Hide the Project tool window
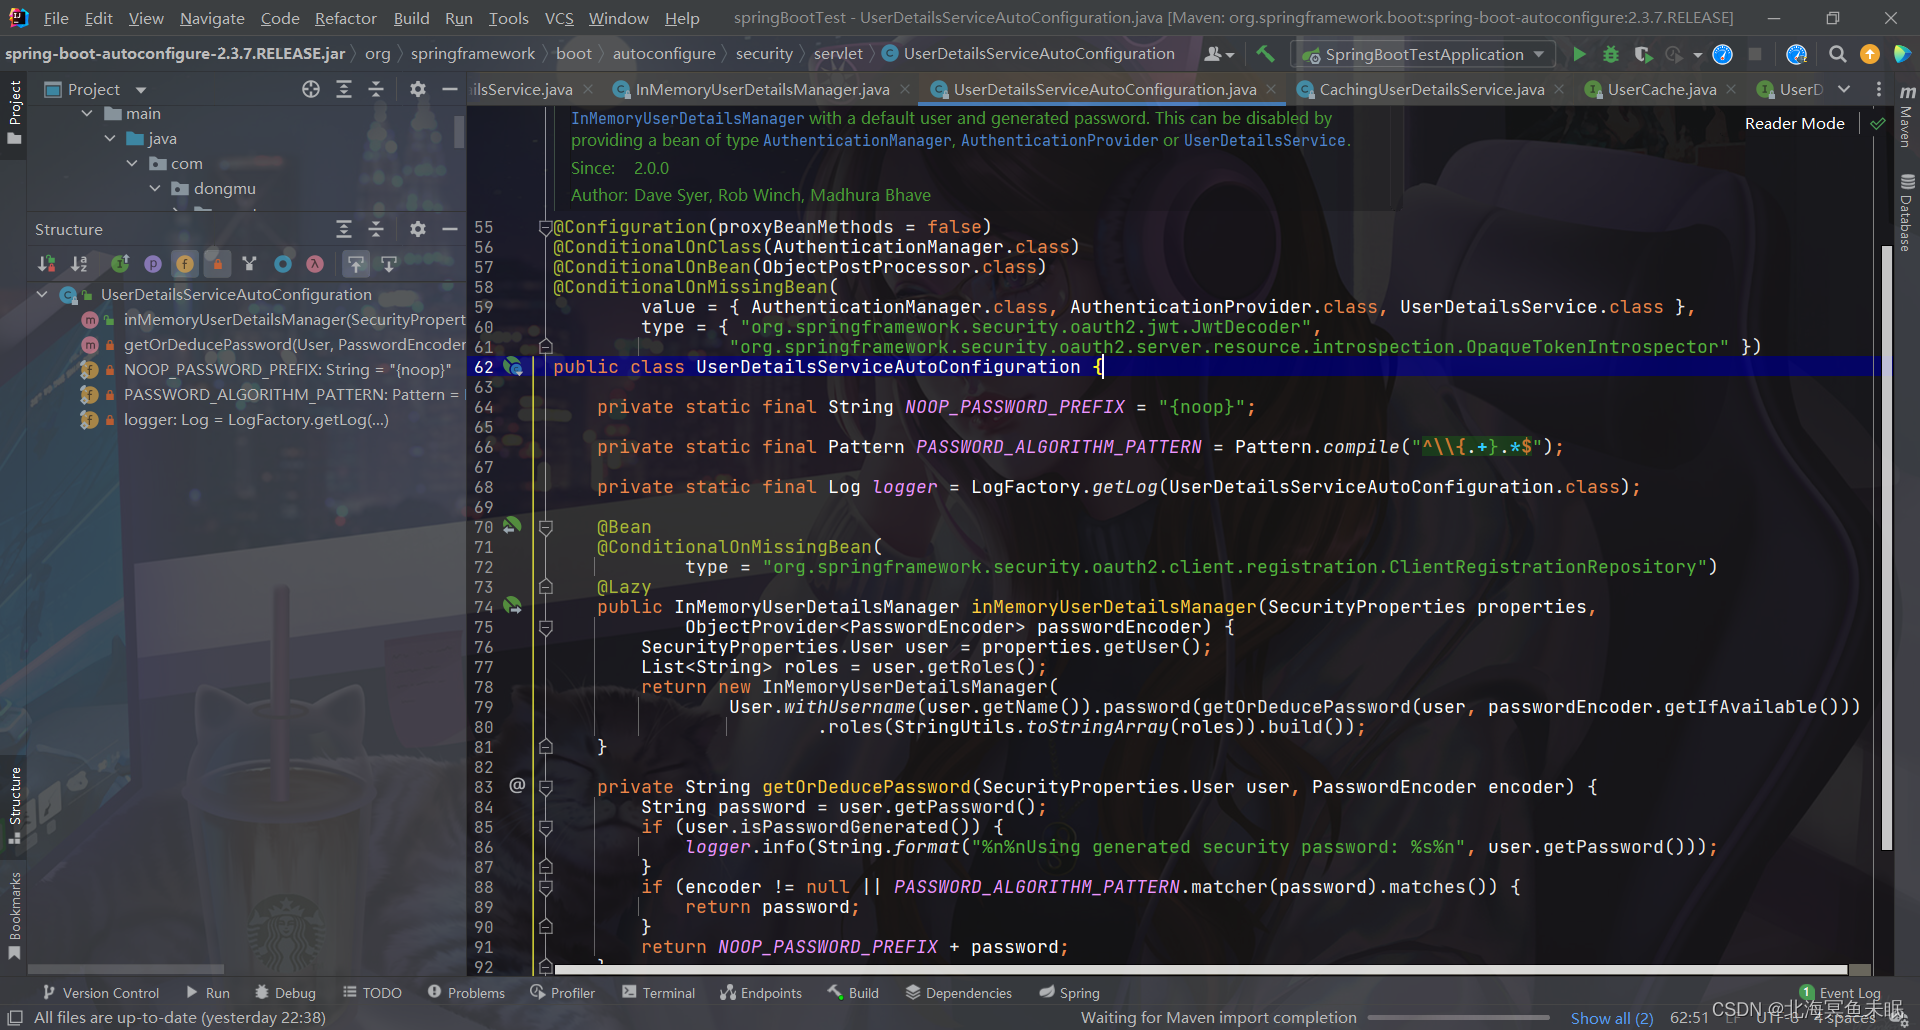Viewport: 1920px width, 1030px height. tap(450, 89)
